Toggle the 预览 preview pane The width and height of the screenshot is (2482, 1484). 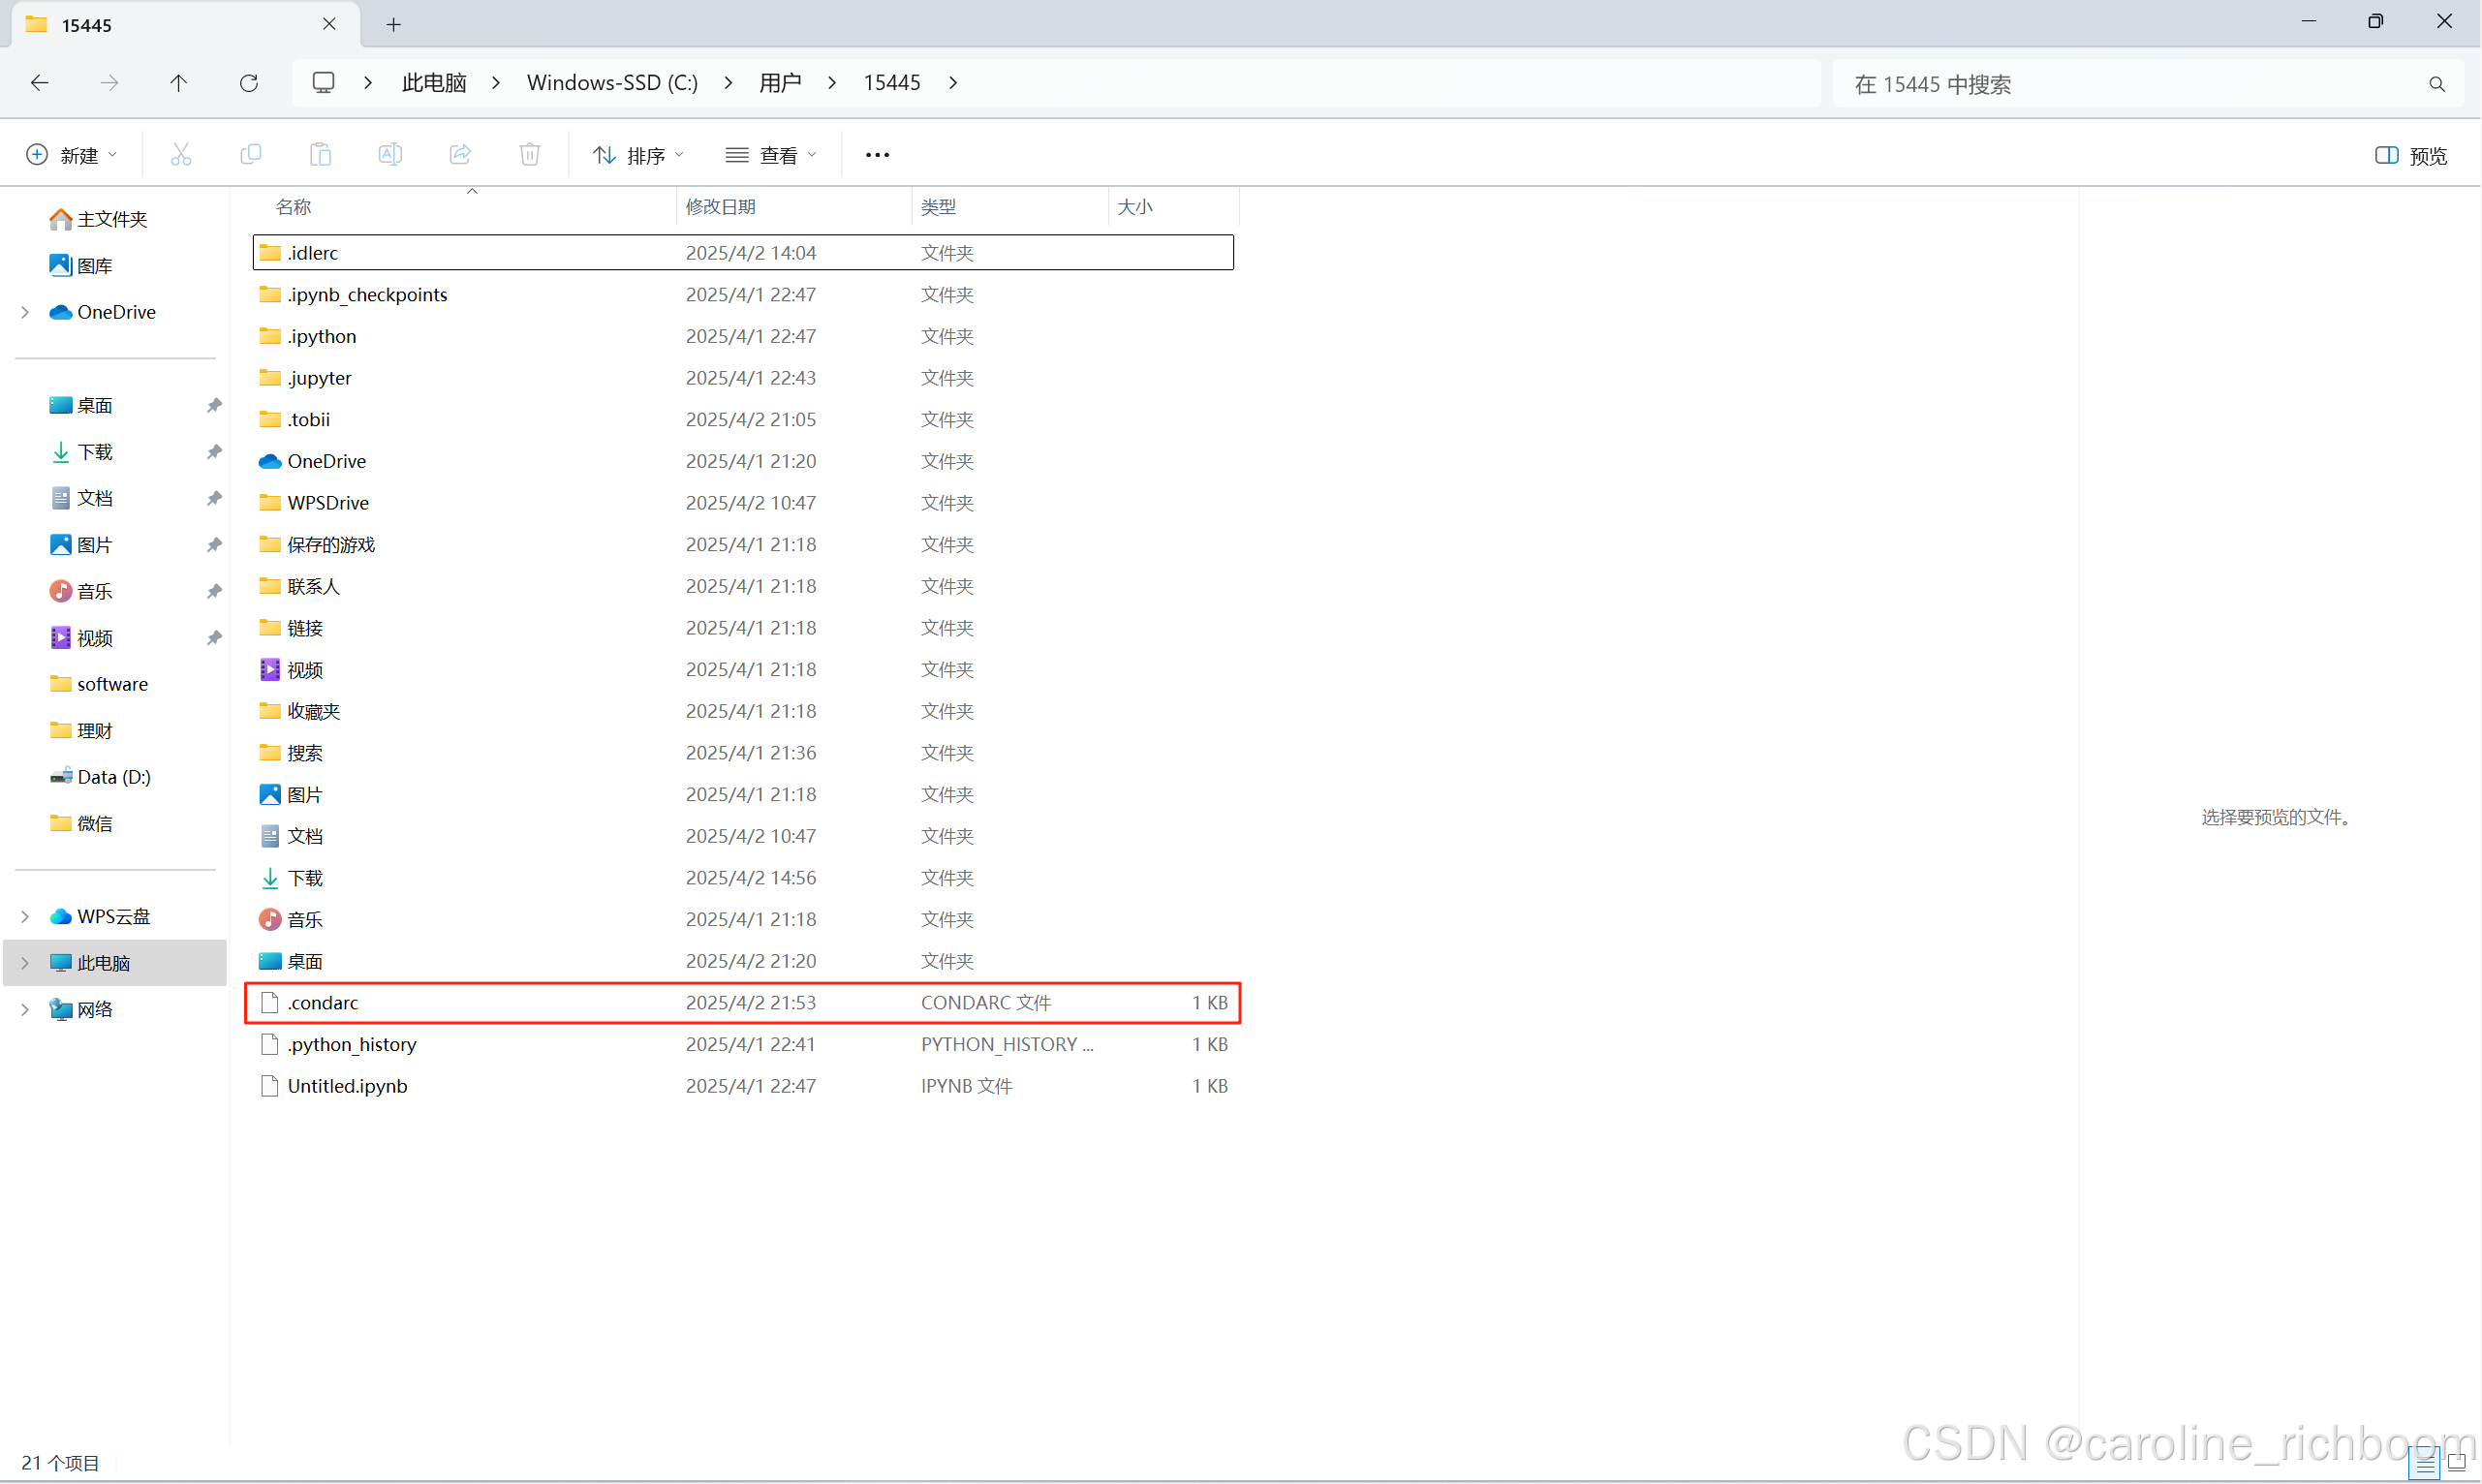point(2410,155)
